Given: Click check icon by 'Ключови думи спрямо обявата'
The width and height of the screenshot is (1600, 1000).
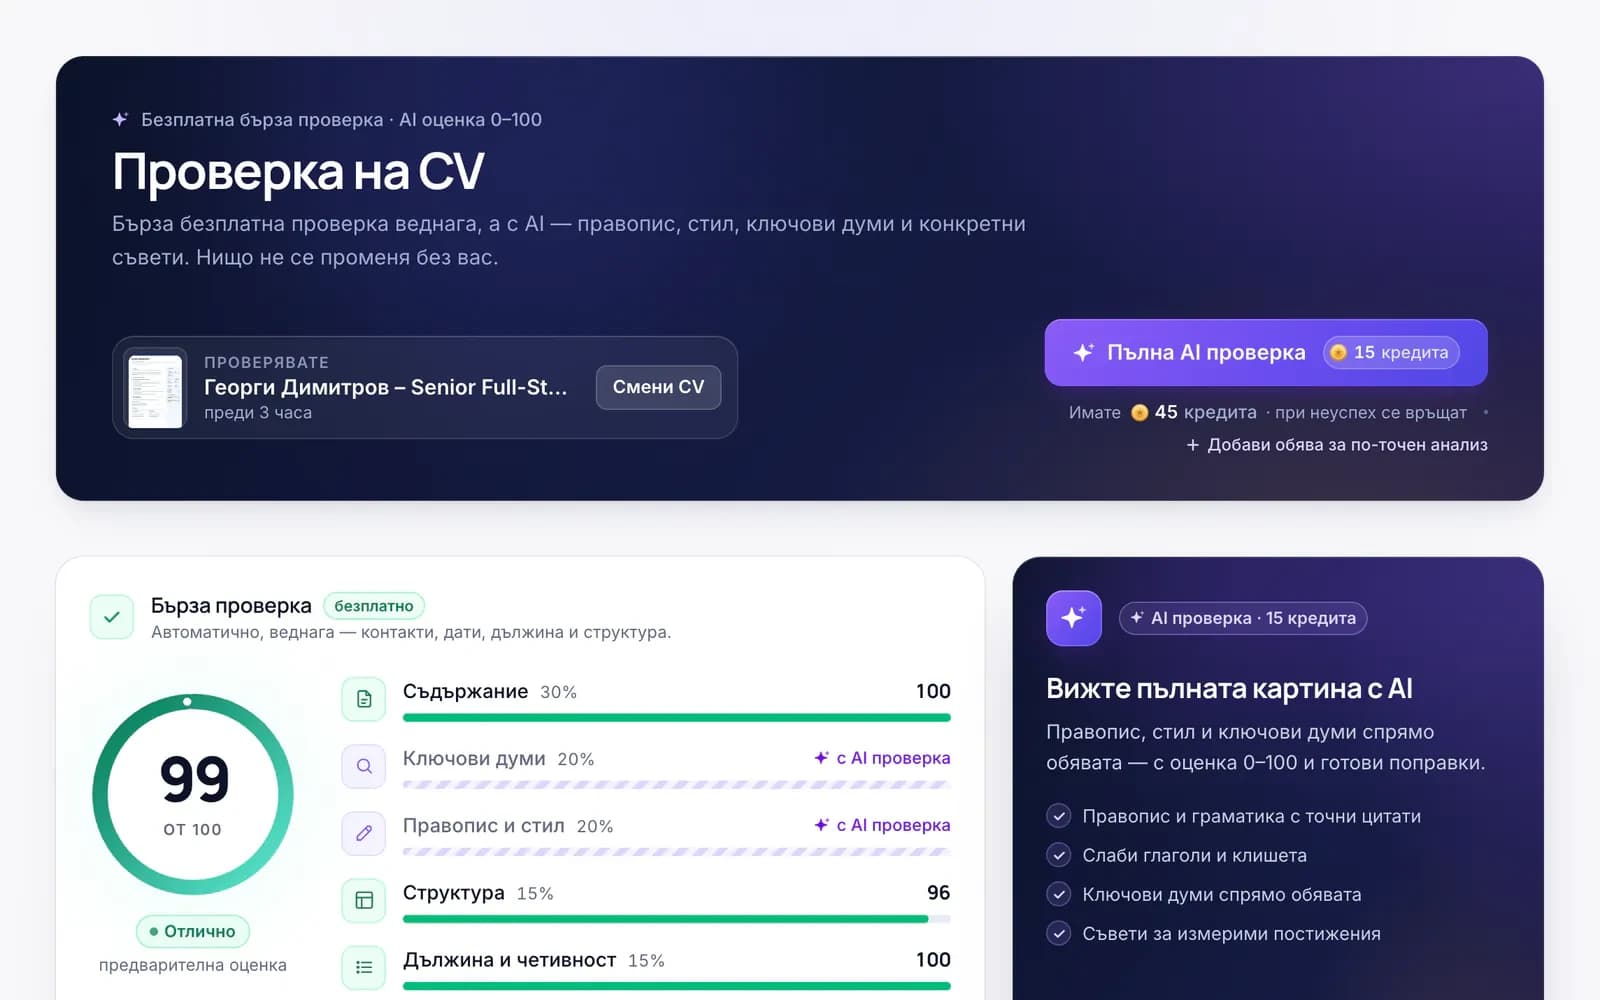Looking at the screenshot, I should (x=1059, y=894).
